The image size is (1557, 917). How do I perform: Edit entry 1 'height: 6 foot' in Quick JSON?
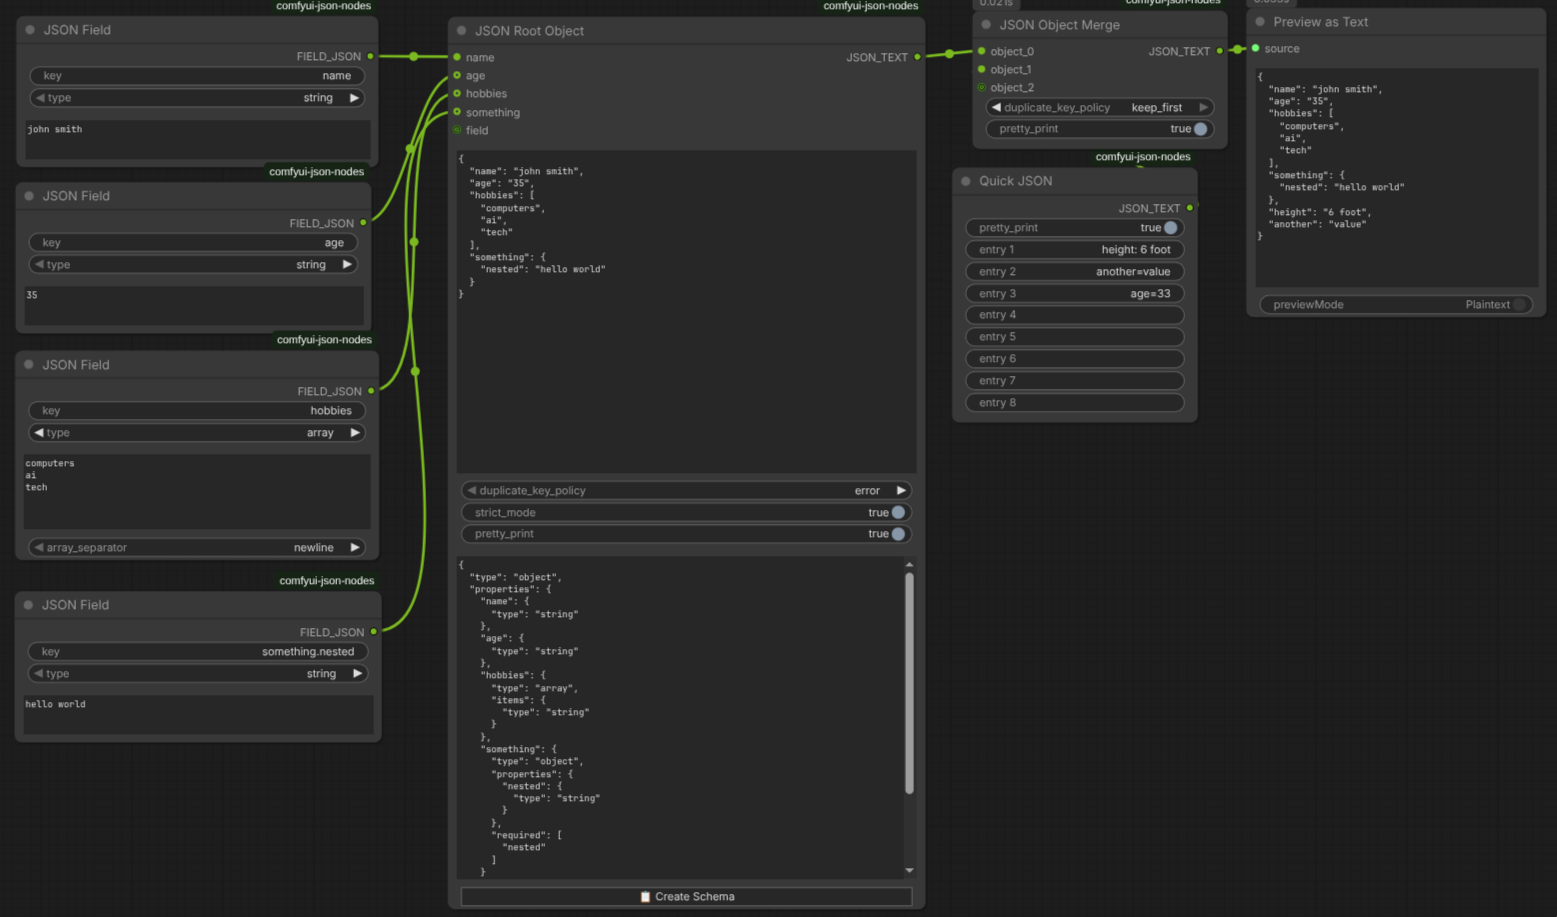click(x=1075, y=250)
